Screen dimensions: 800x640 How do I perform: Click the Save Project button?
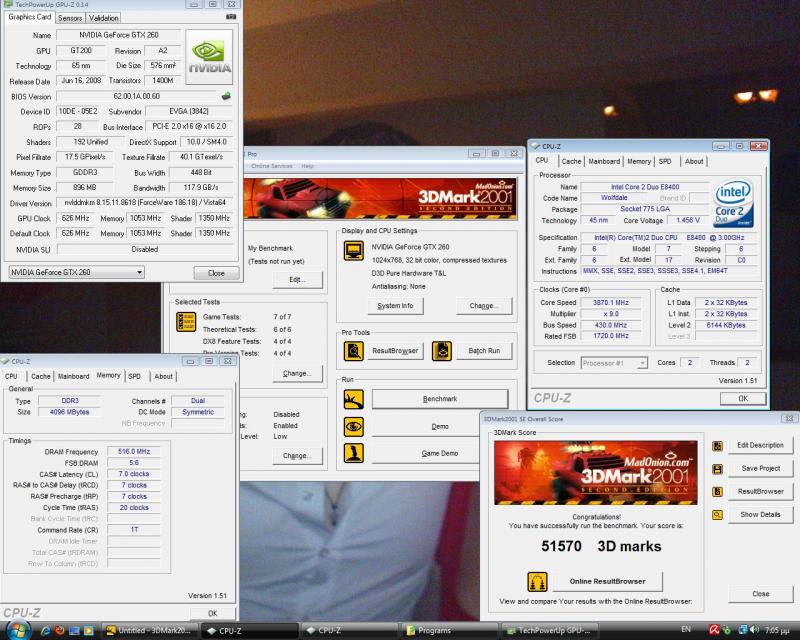pos(760,469)
